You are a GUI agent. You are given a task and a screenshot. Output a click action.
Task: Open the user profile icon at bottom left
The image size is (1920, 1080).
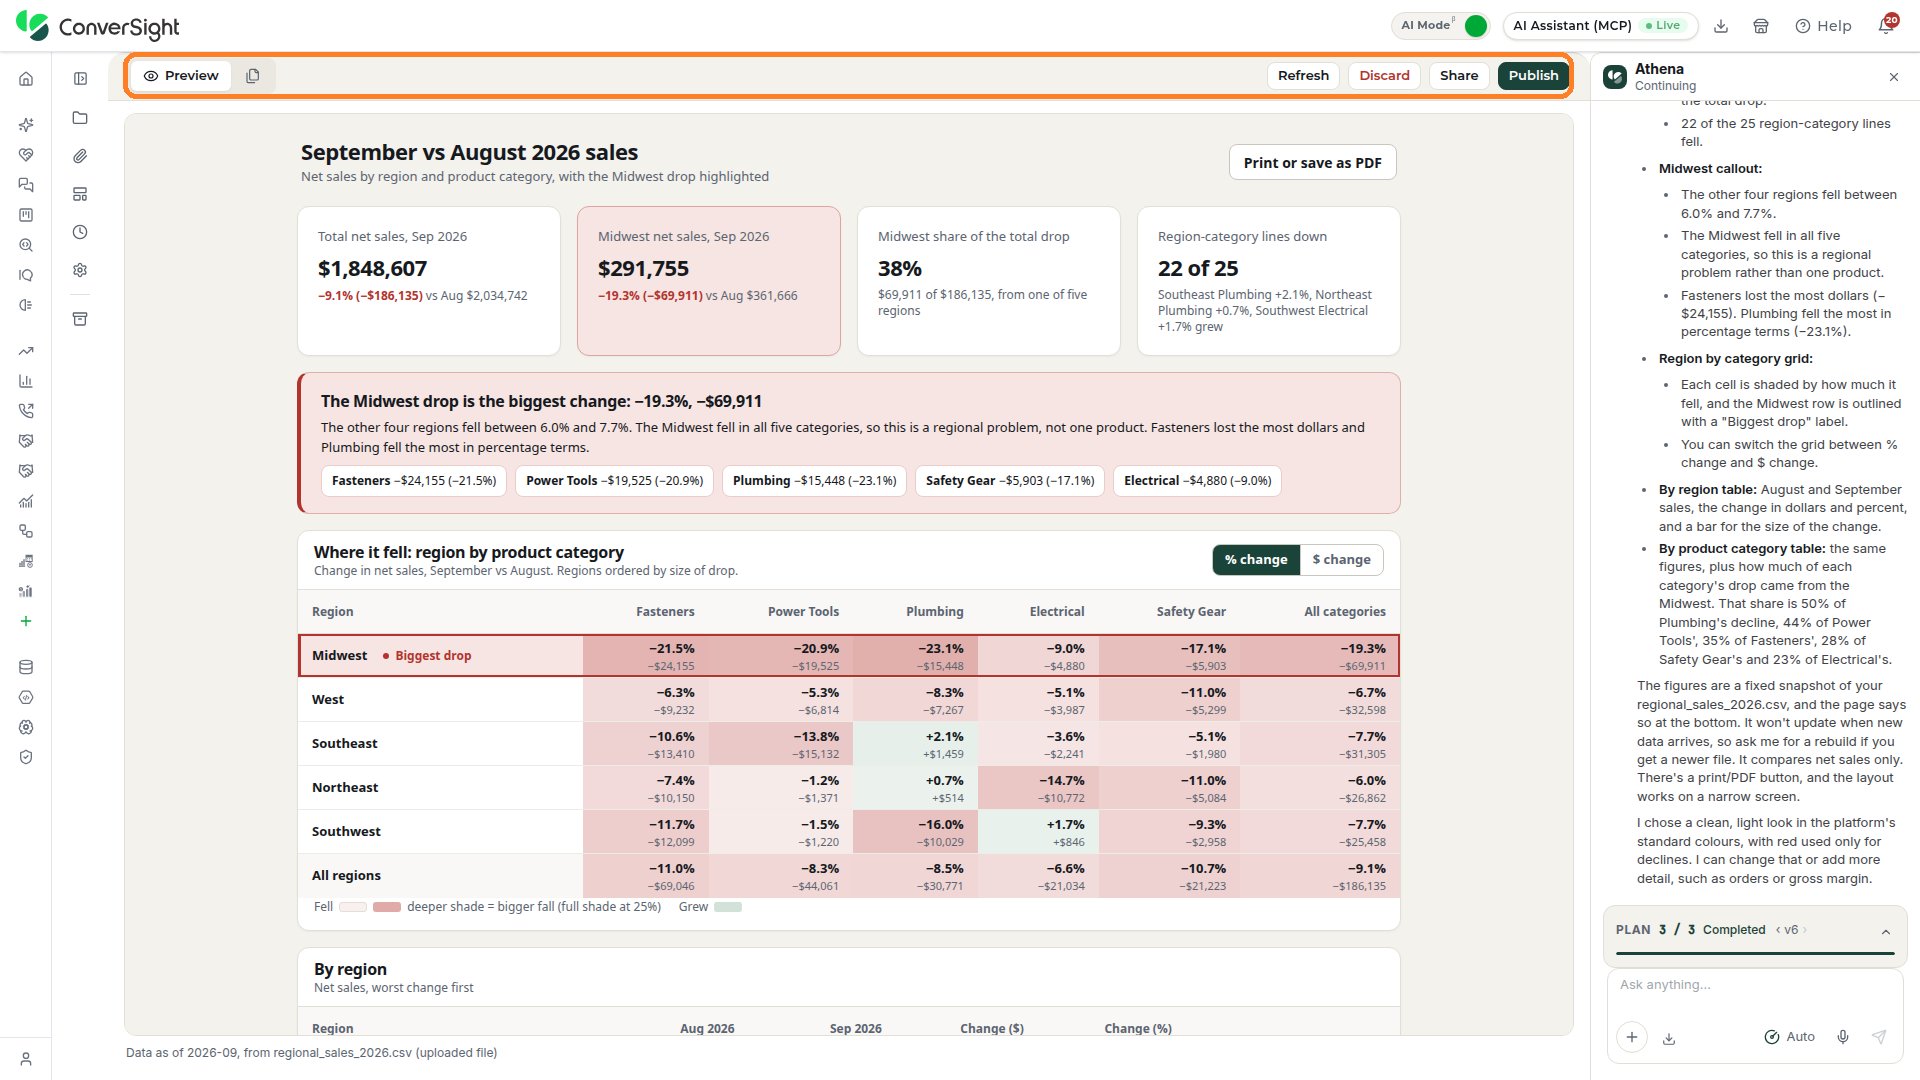click(26, 1059)
